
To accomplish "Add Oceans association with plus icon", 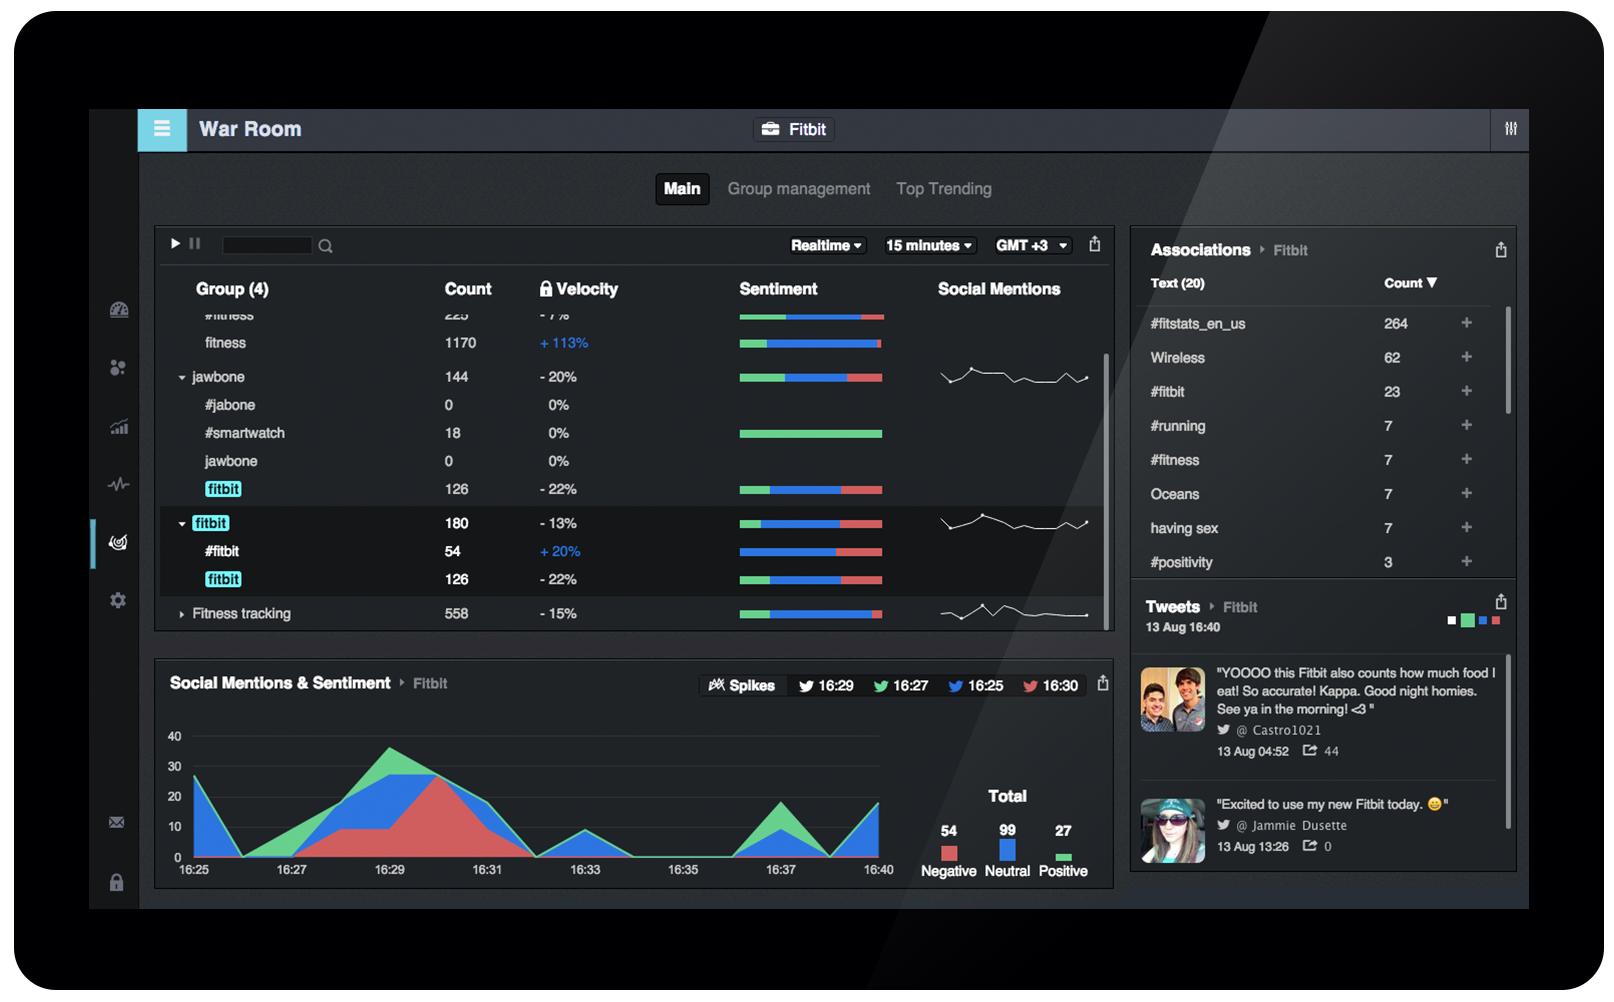I will pyautogui.click(x=1467, y=493).
